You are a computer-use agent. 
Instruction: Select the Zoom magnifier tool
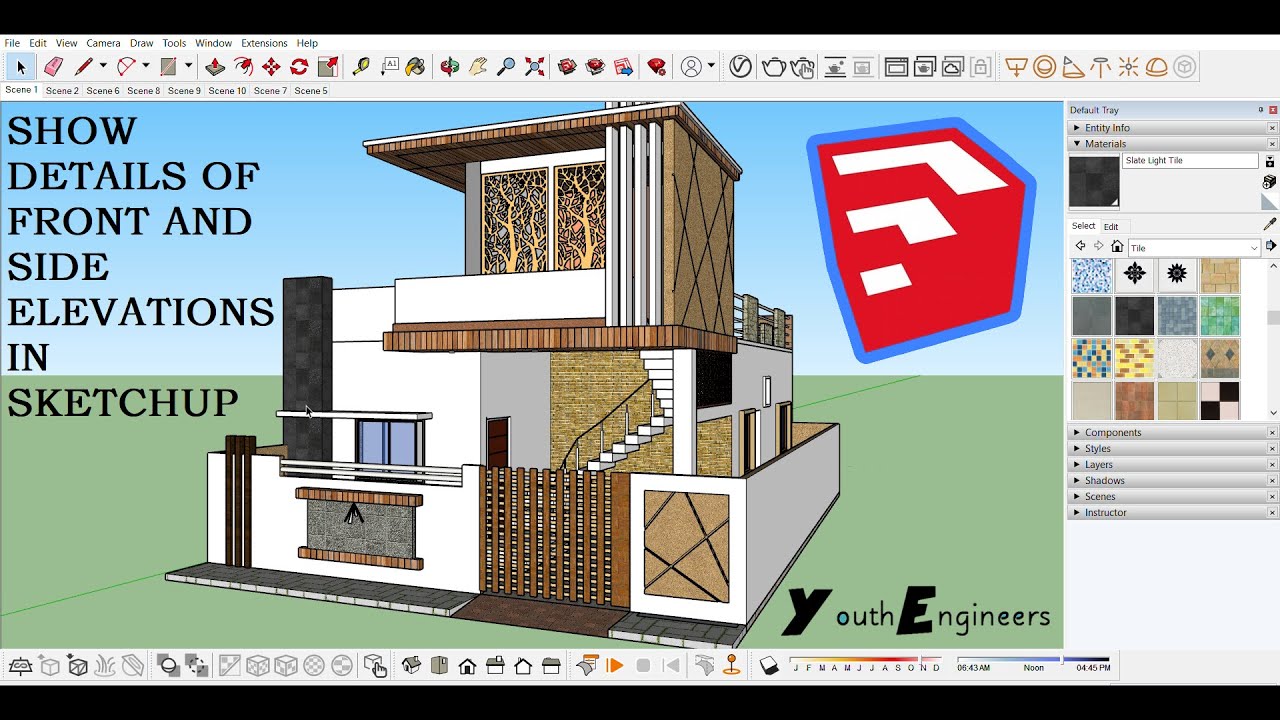click(x=506, y=67)
